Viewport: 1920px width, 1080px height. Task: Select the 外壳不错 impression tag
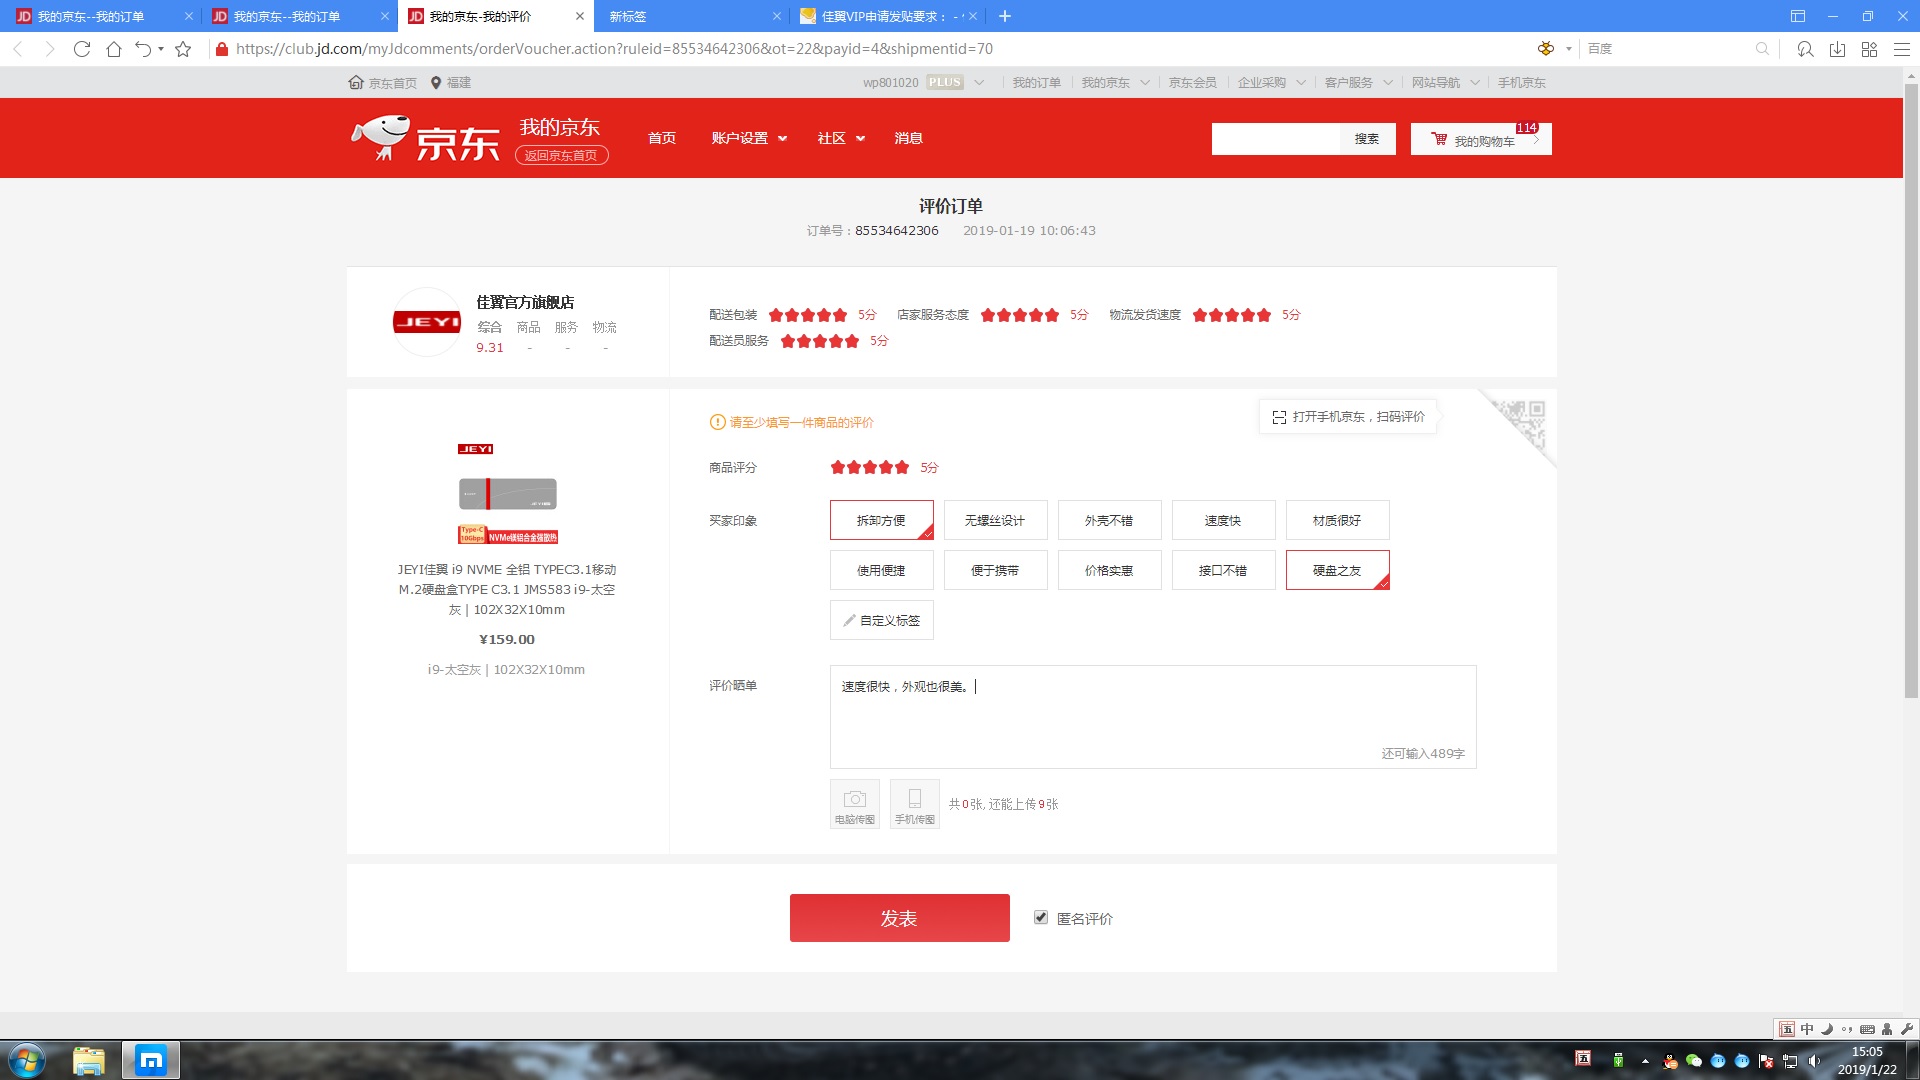click(1110, 520)
